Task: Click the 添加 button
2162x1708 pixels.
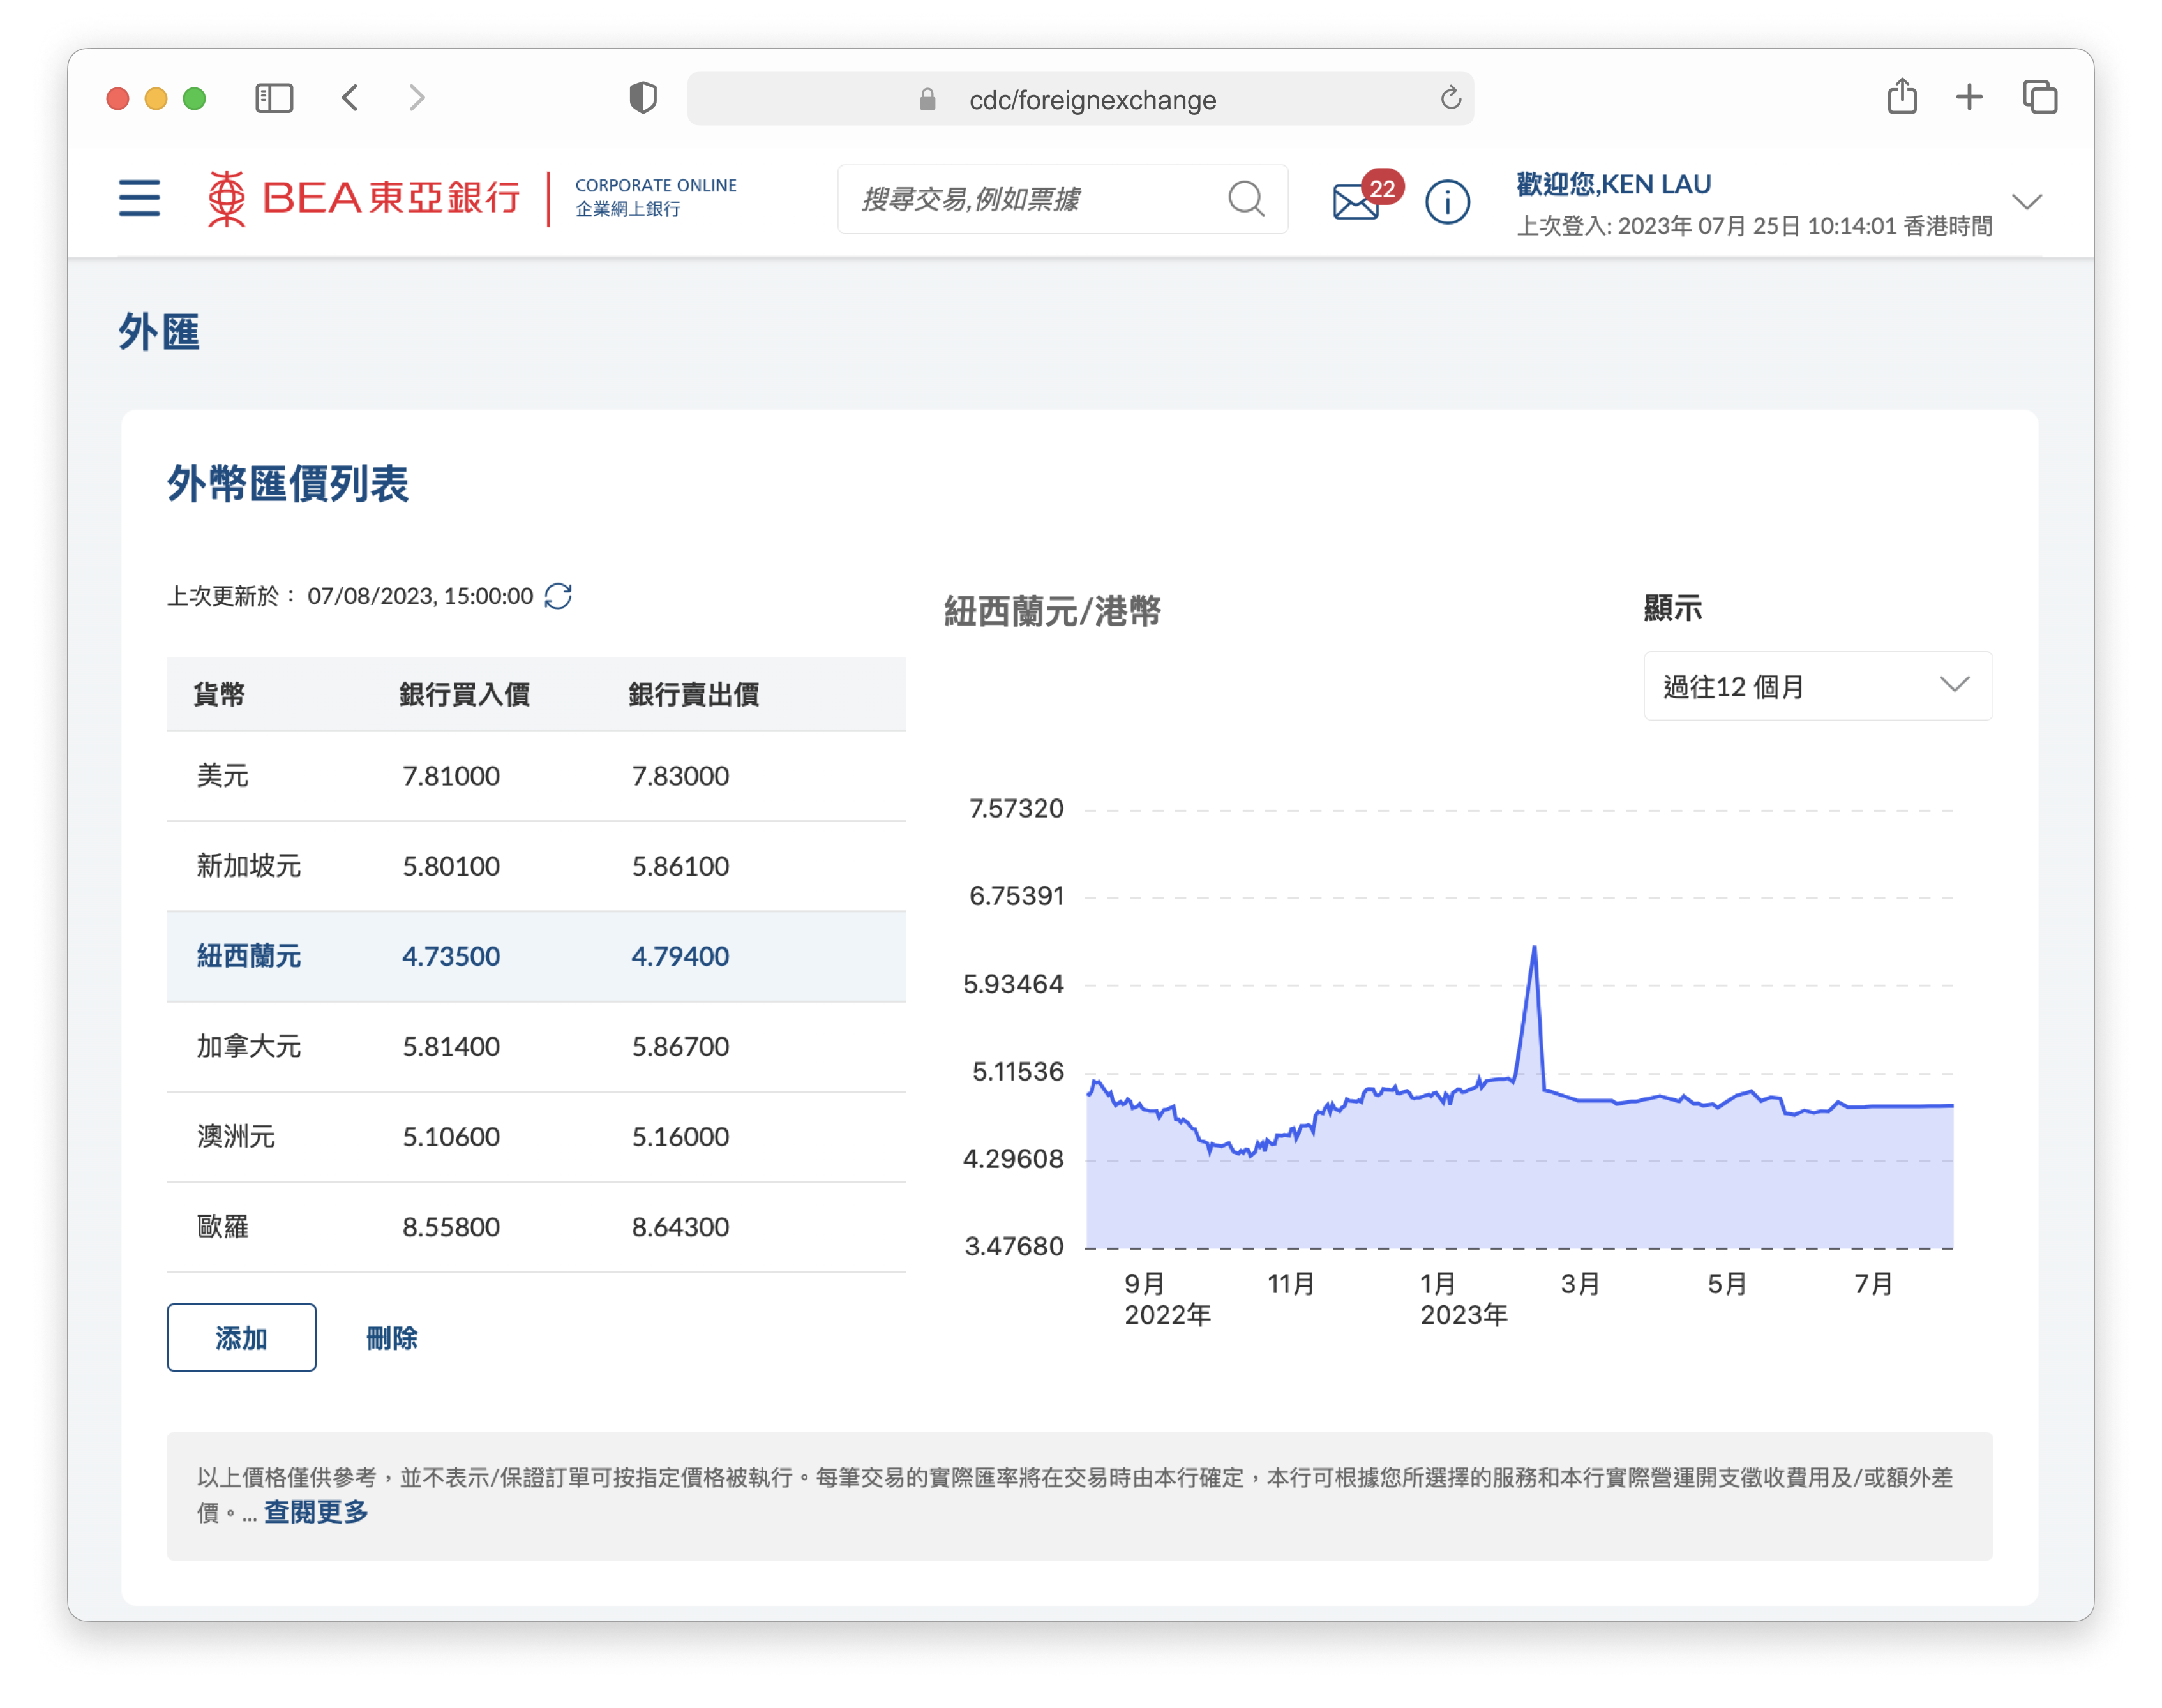Action: 241,1337
